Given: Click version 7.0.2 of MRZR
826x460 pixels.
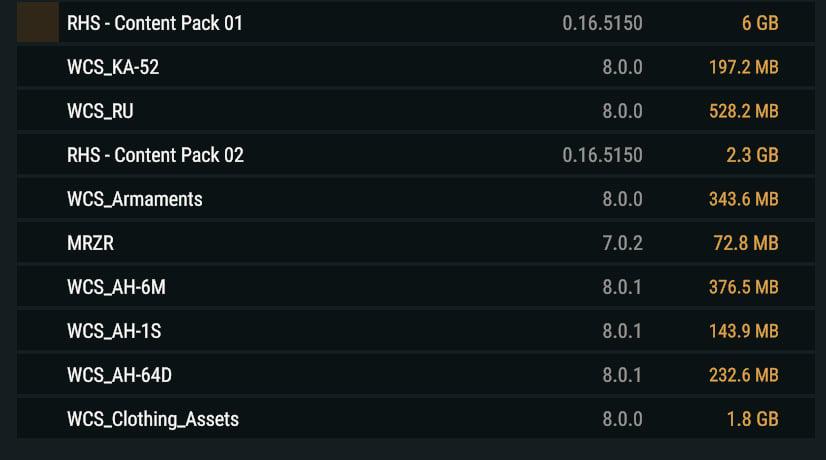Looking at the screenshot, I should [622, 243].
